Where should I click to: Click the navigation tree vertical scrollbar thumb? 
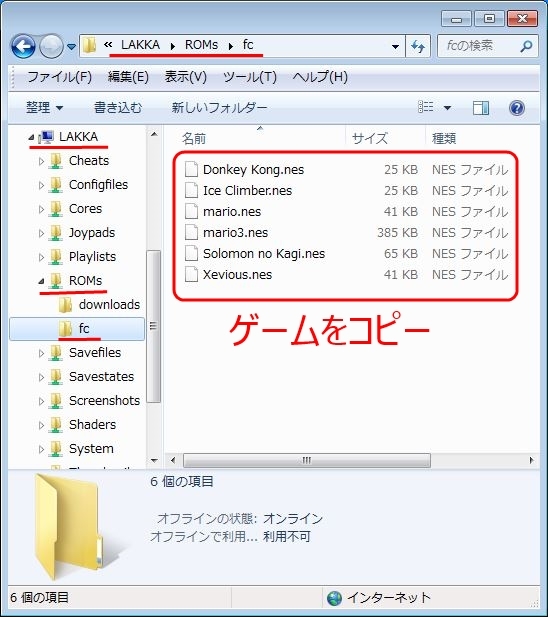(153, 326)
